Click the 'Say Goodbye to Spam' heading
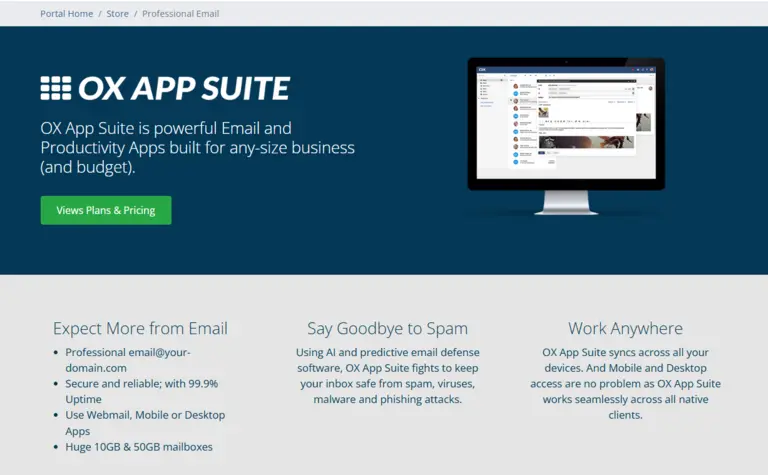Screen dimensions: 768x475 coord(387,328)
